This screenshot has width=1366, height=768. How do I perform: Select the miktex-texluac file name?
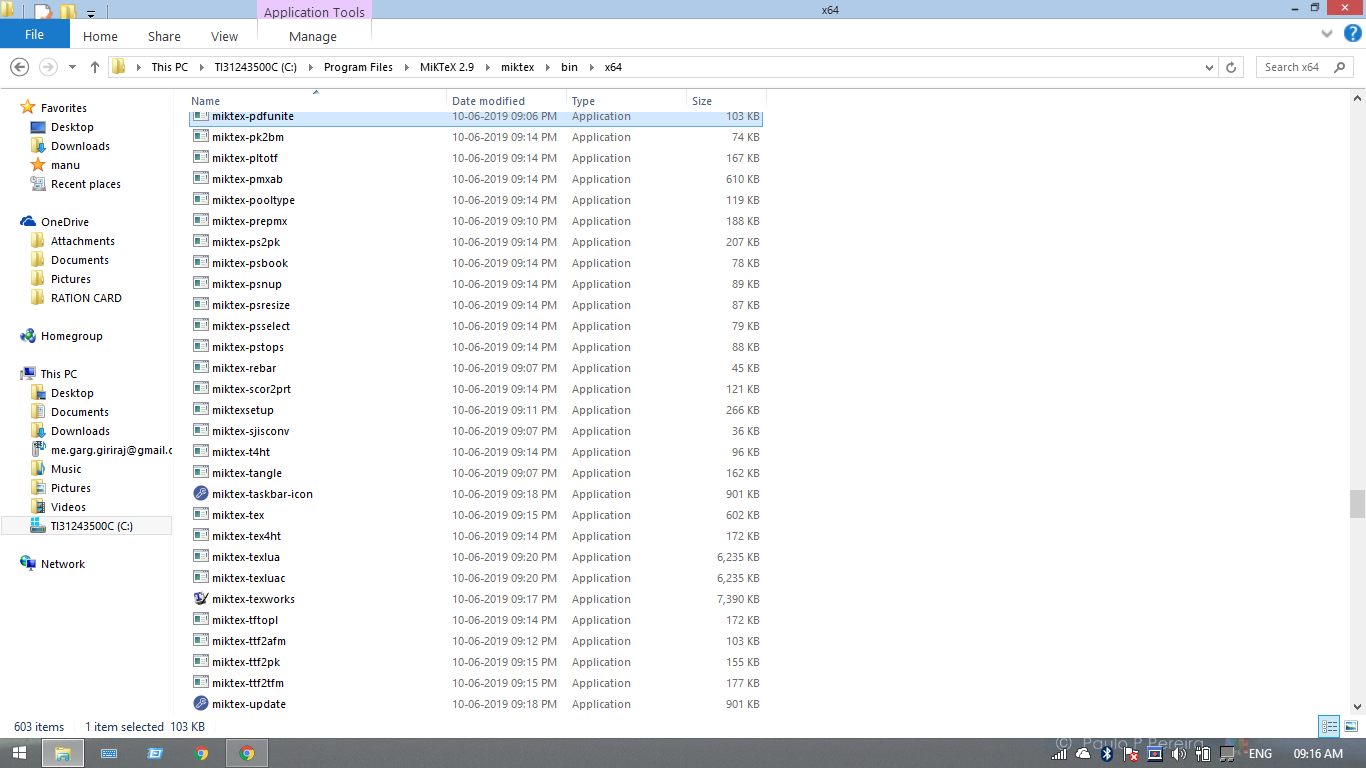pos(248,578)
